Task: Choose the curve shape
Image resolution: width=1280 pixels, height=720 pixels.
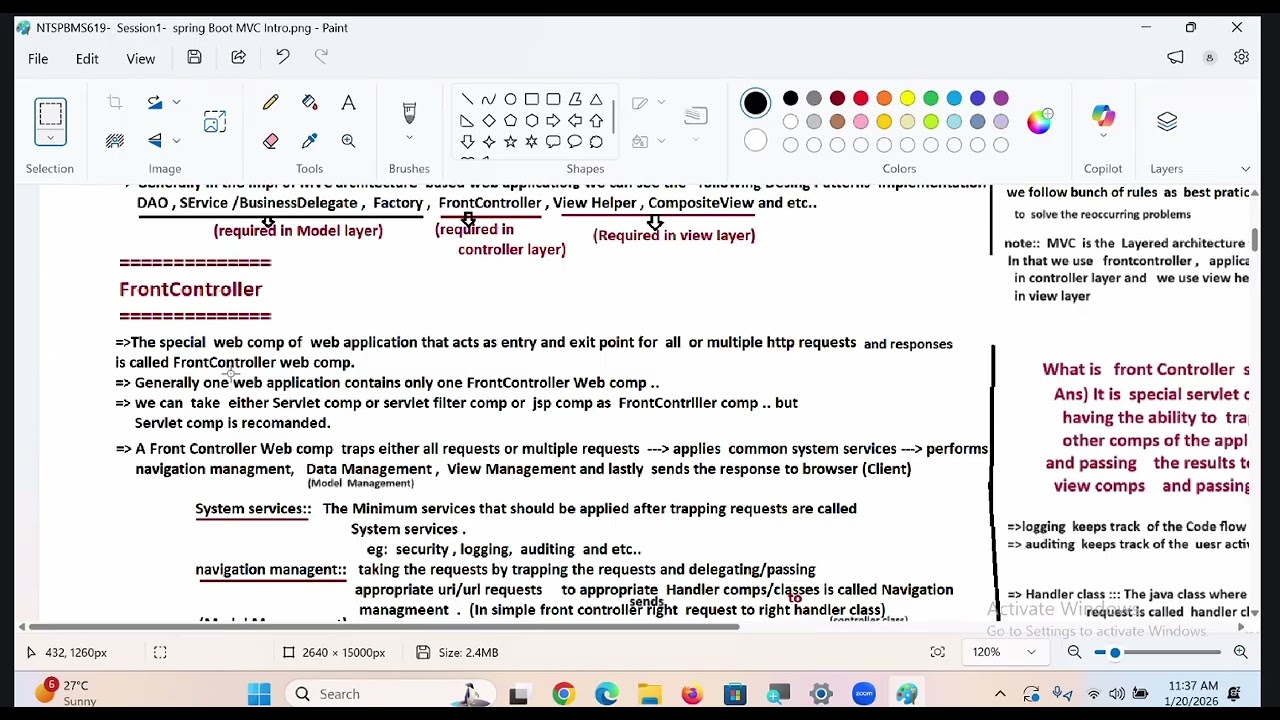Action: point(488,99)
